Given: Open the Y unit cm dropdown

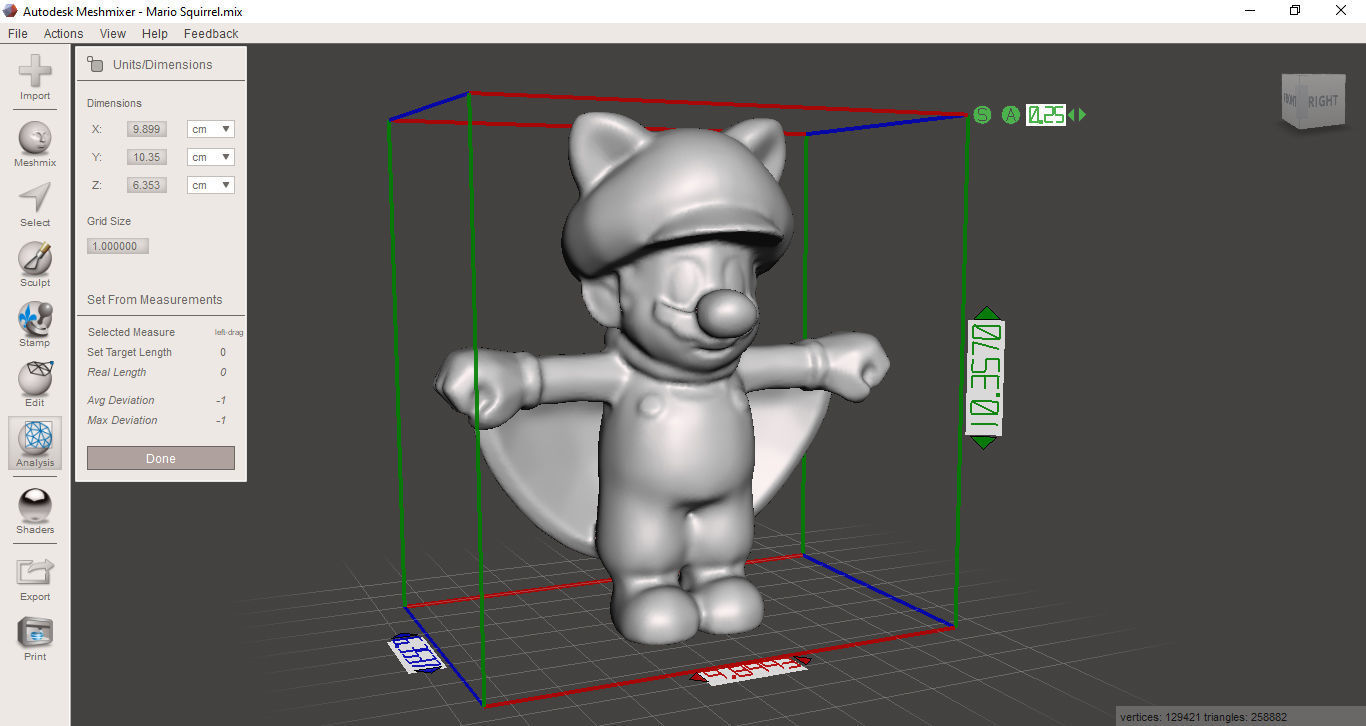Looking at the screenshot, I should click(x=211, y=157).
